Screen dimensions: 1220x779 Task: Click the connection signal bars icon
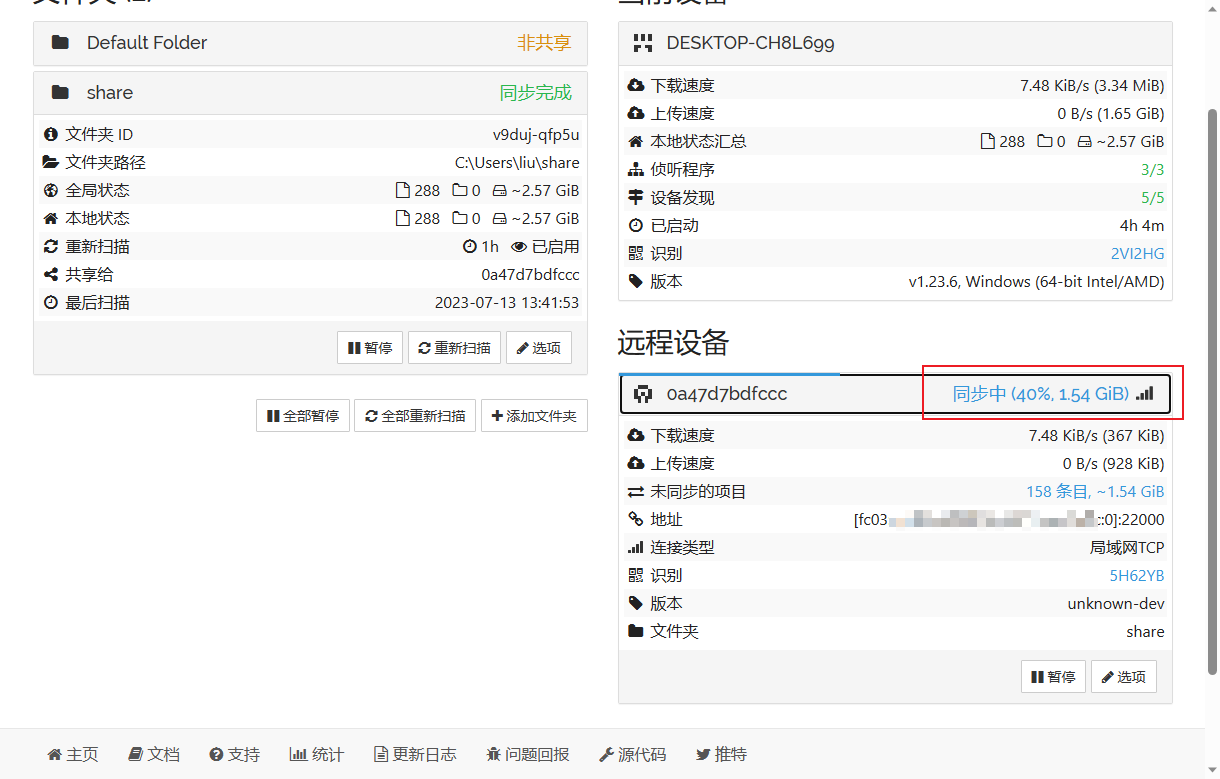tap(1145, 394)
